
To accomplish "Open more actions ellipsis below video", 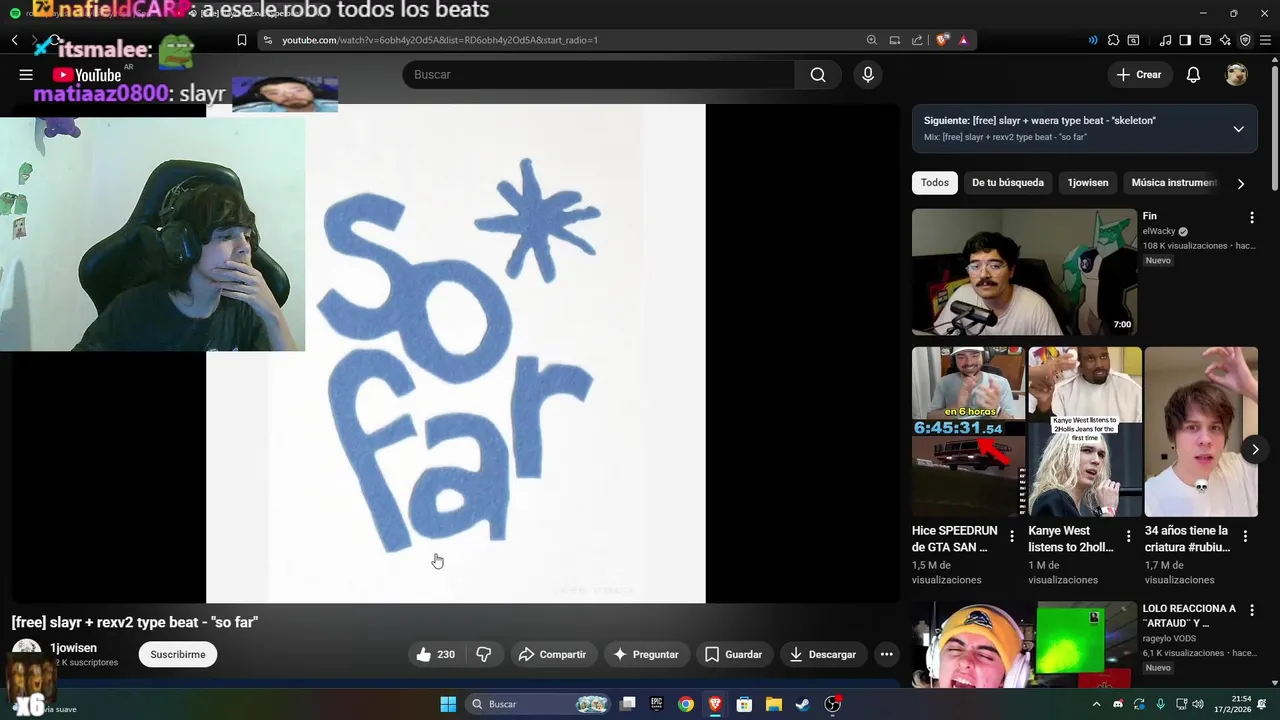I will [886, 654].
